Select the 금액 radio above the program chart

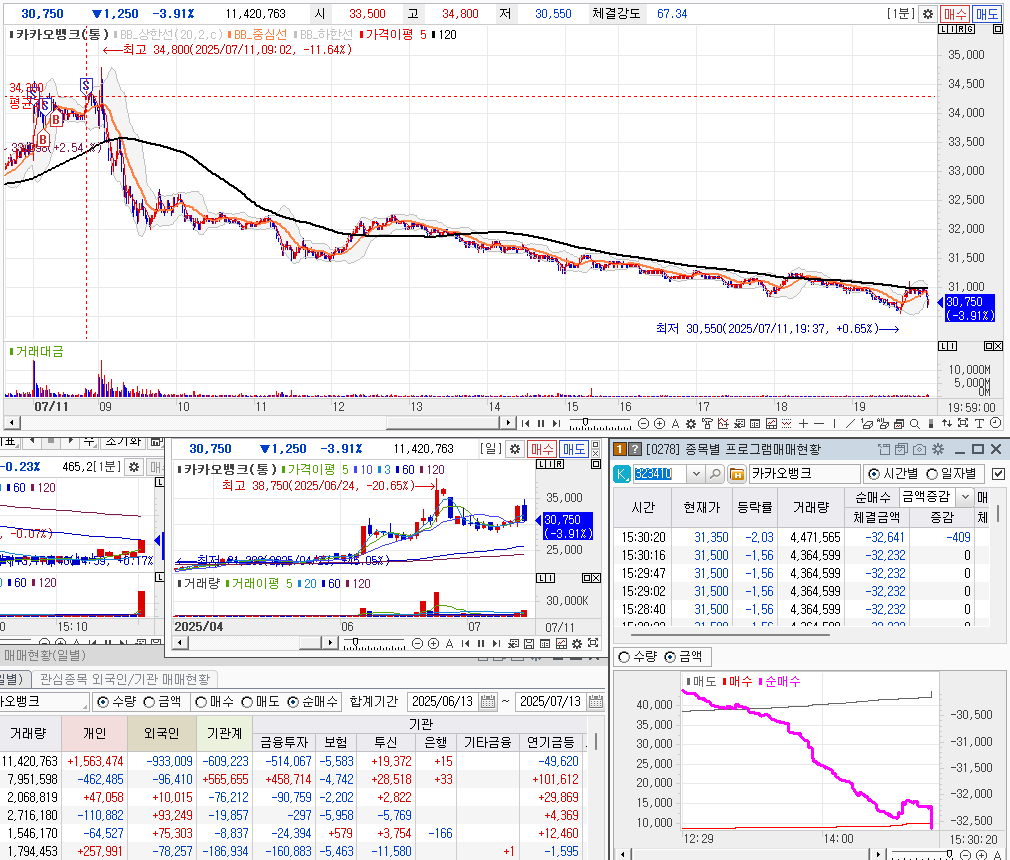[670, 657]
